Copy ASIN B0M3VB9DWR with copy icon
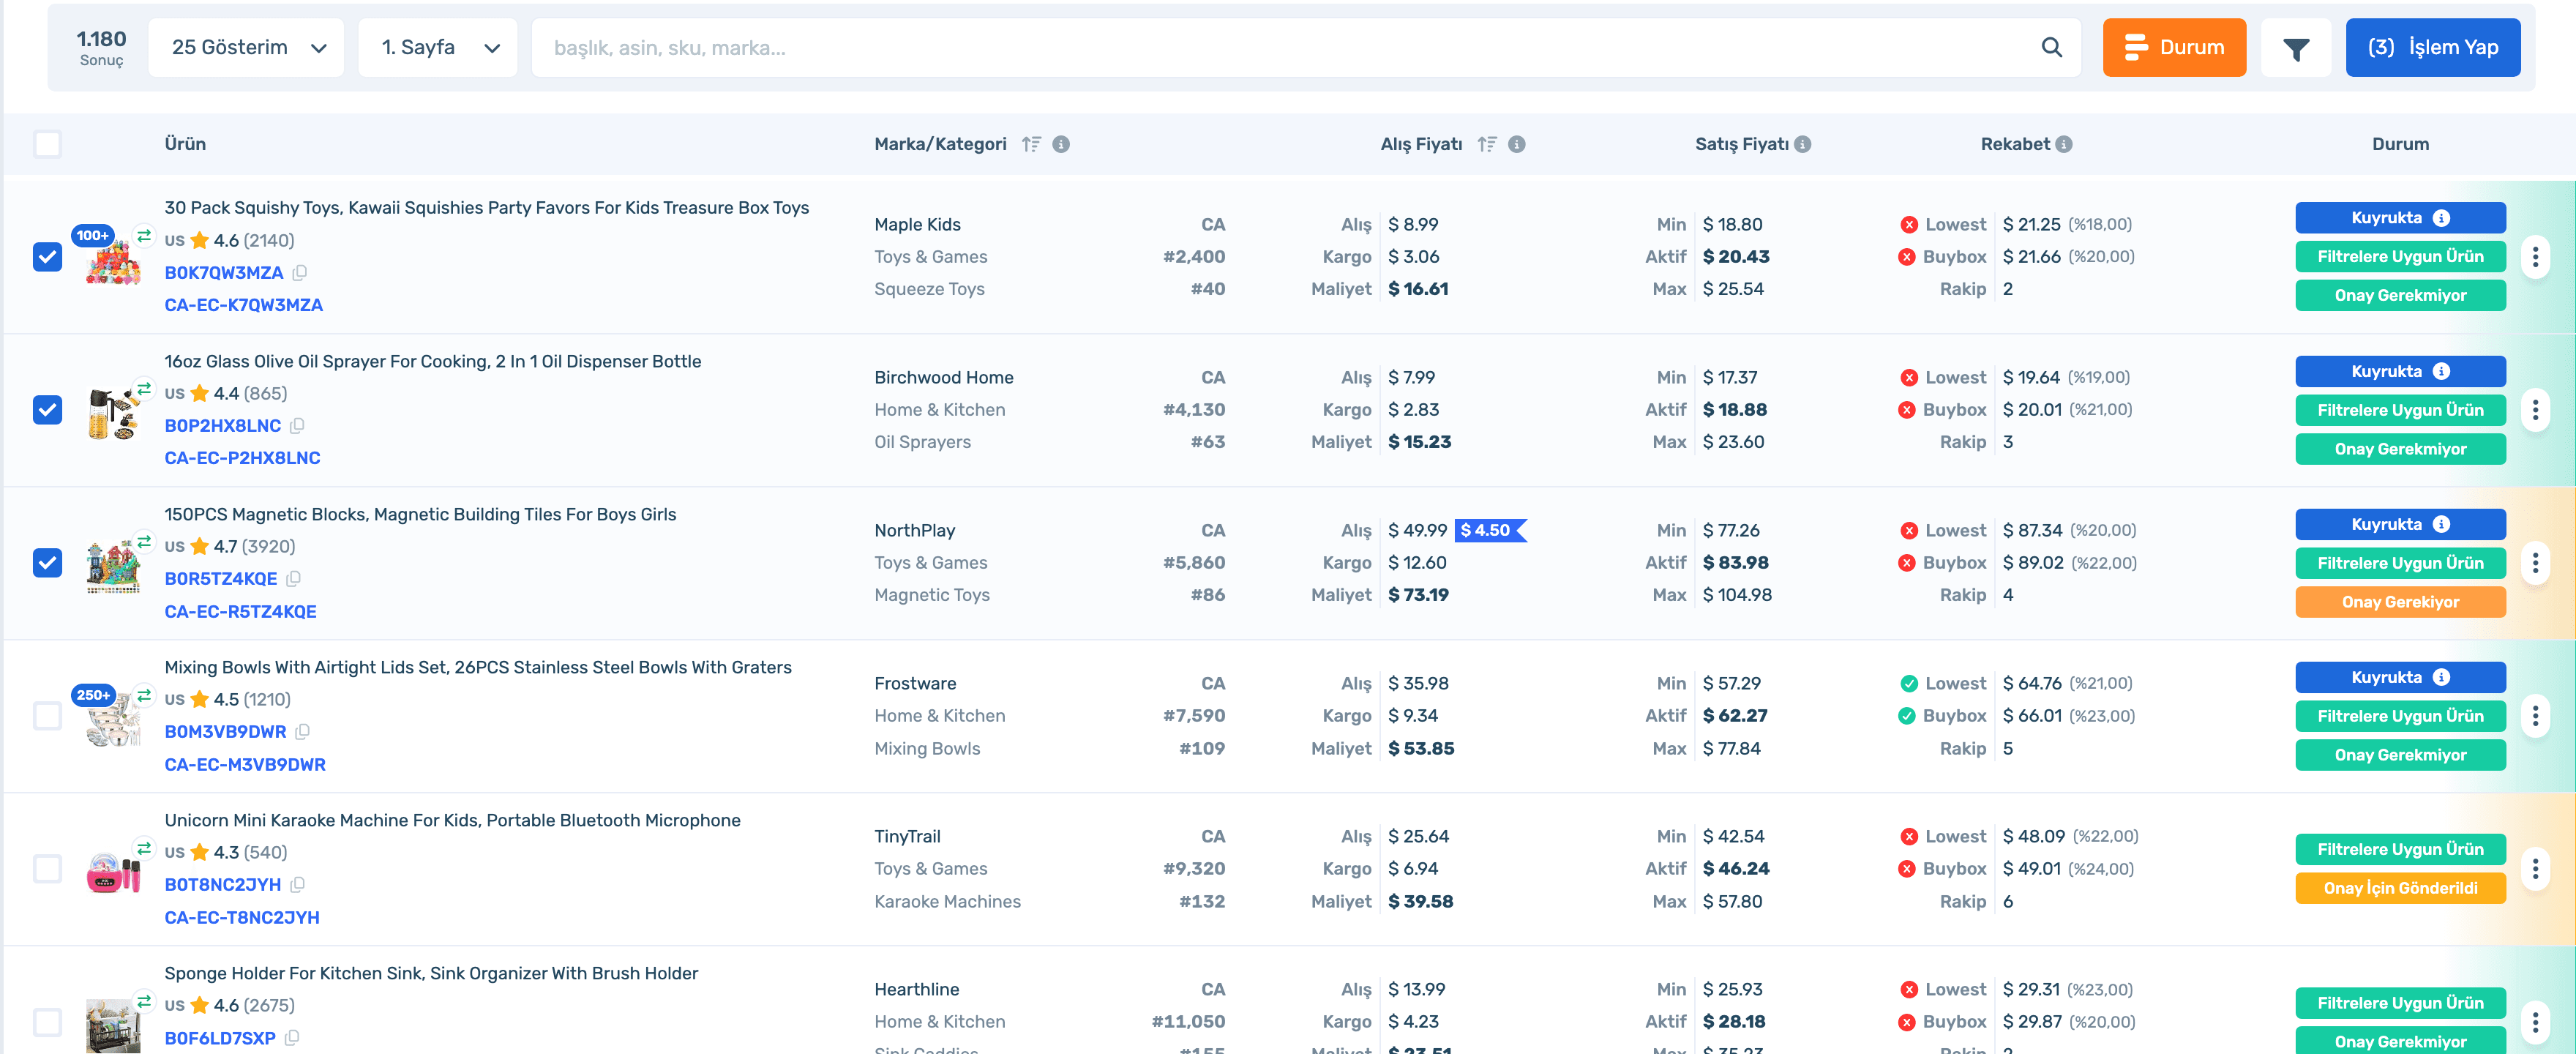2576x1054 pixels. [302, 732]
